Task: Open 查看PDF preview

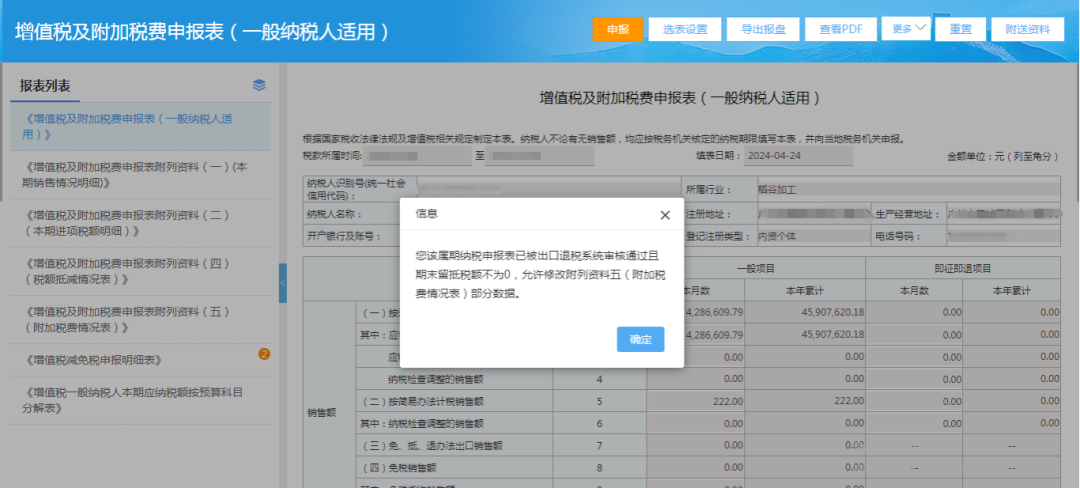Action: pos(841,30)
